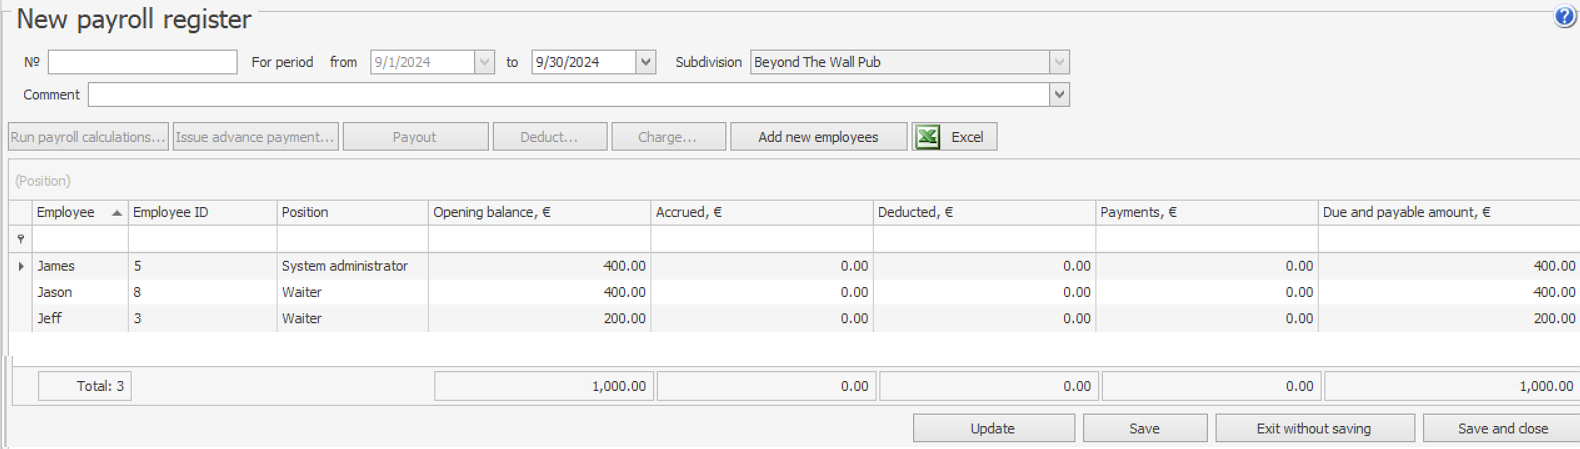Screen dimensions: 1580x449
Task: Open the Subdivision dropdown arrow
Action: [x=1059, y=62]
